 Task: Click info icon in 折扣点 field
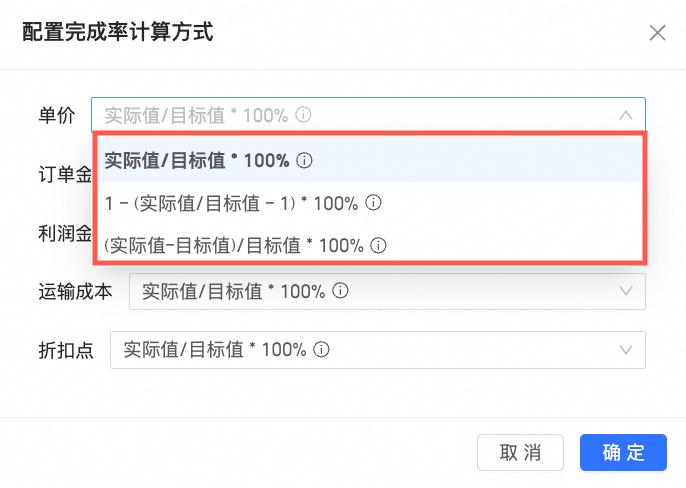(322, 350)
